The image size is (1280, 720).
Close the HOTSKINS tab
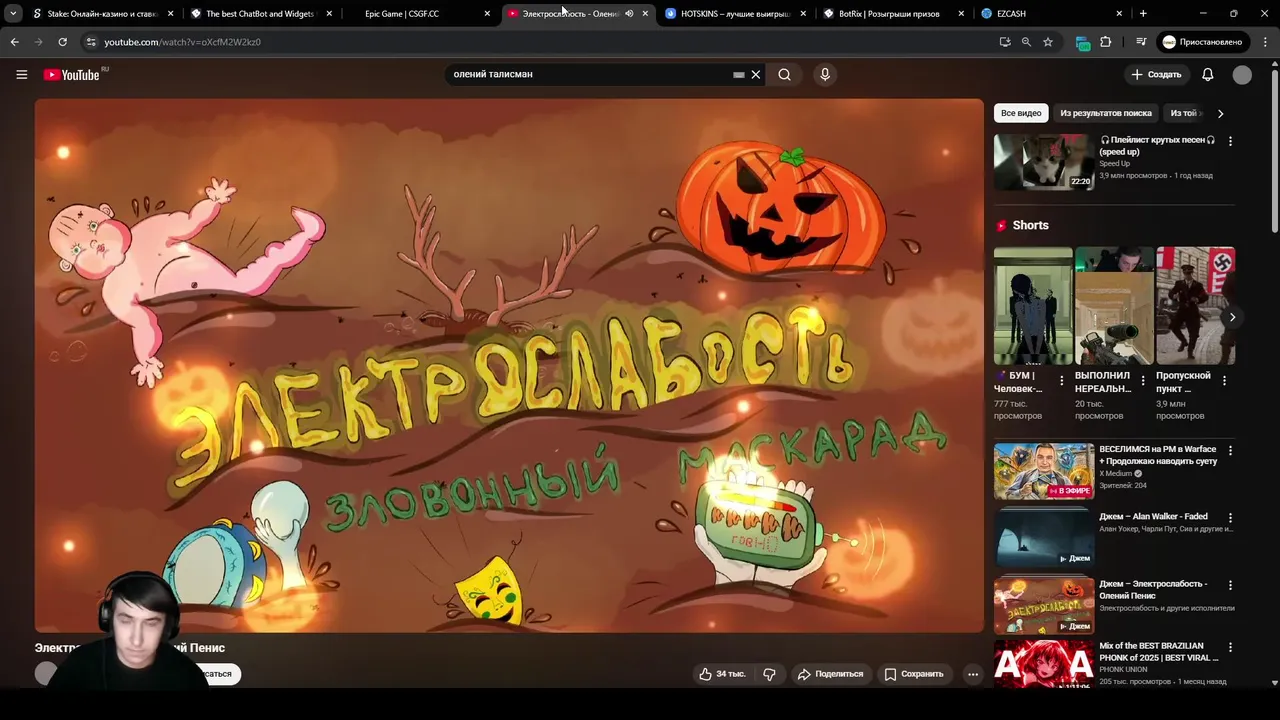tap(803, 13)
